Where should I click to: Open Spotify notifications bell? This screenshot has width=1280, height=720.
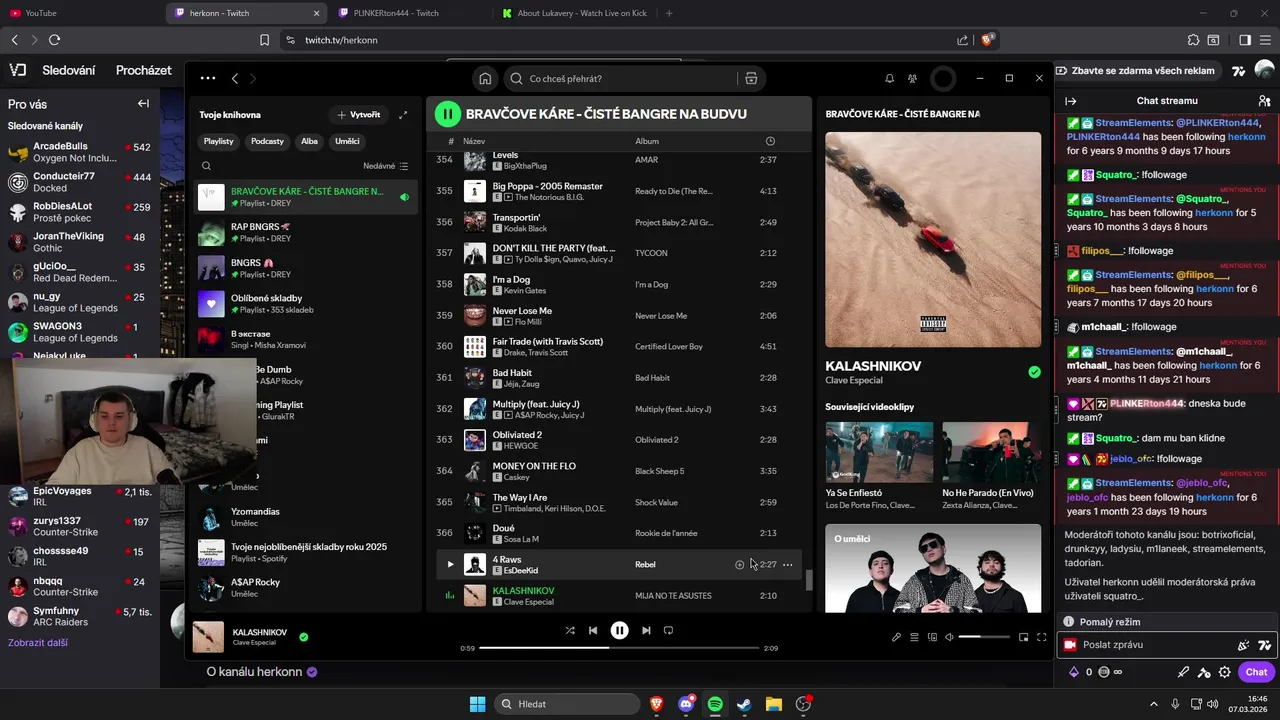tap(889, 78)
